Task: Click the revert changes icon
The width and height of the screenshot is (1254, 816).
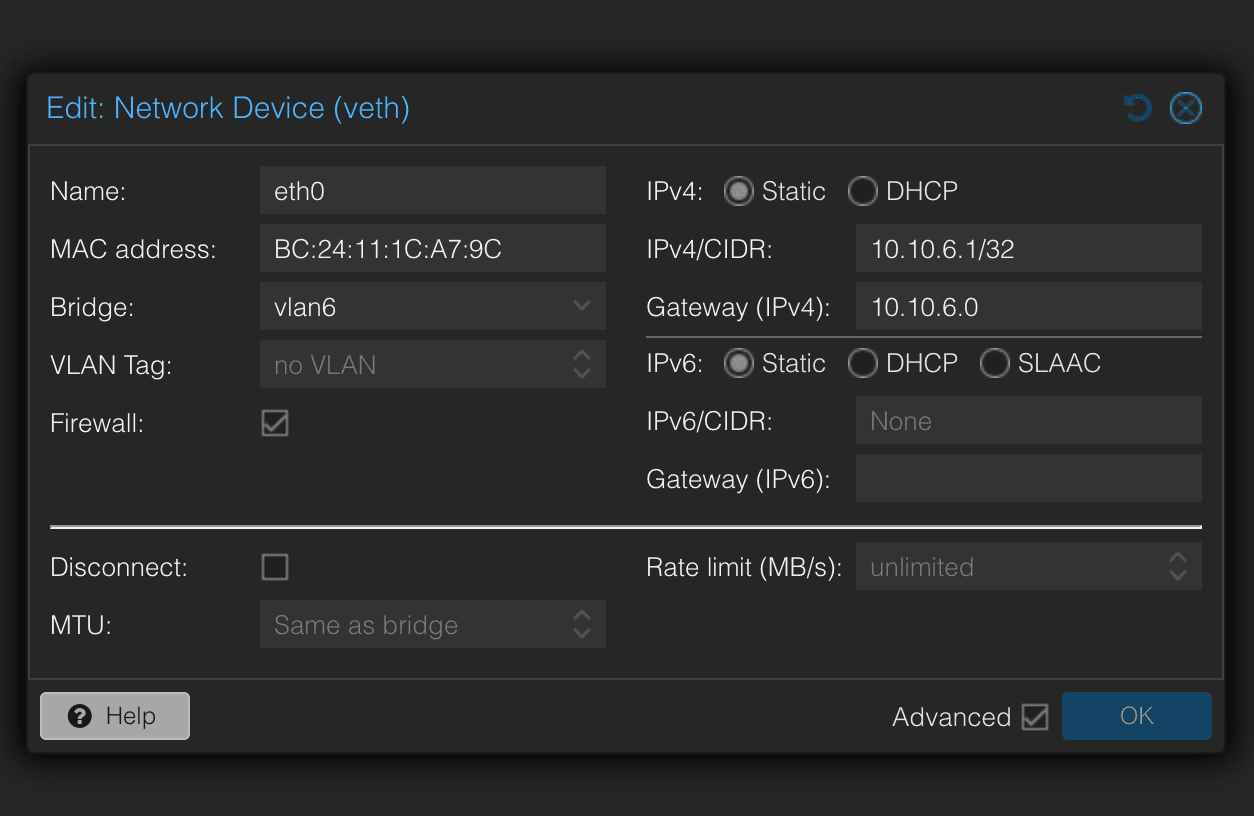Action: coord(1137,108)
